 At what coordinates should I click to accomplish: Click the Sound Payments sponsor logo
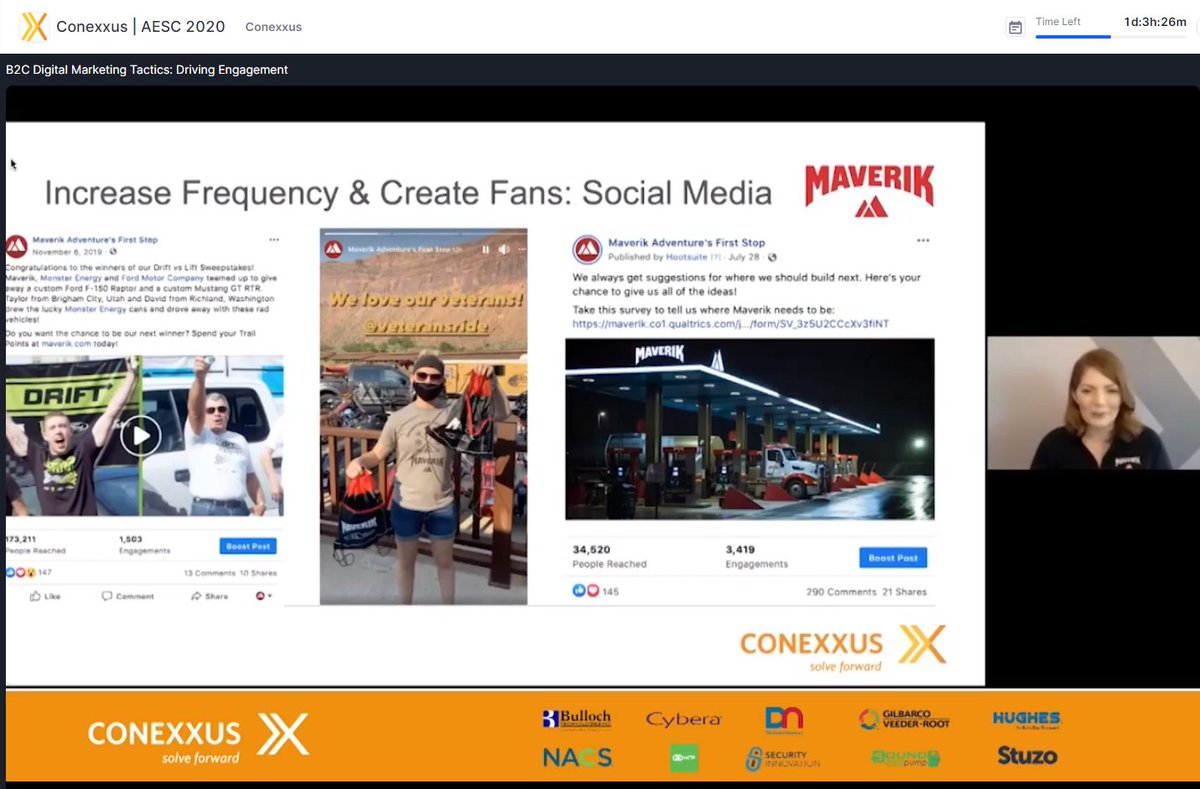click(906, 759)
